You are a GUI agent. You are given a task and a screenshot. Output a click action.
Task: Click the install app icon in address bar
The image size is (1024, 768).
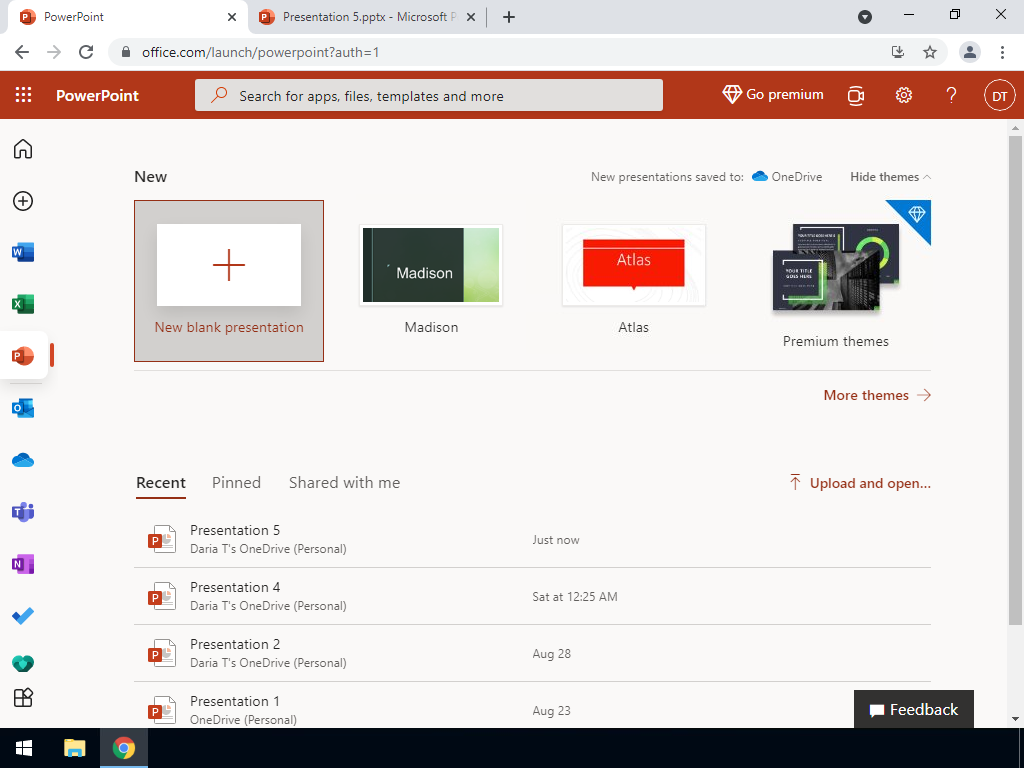click(x=898, y=52)
